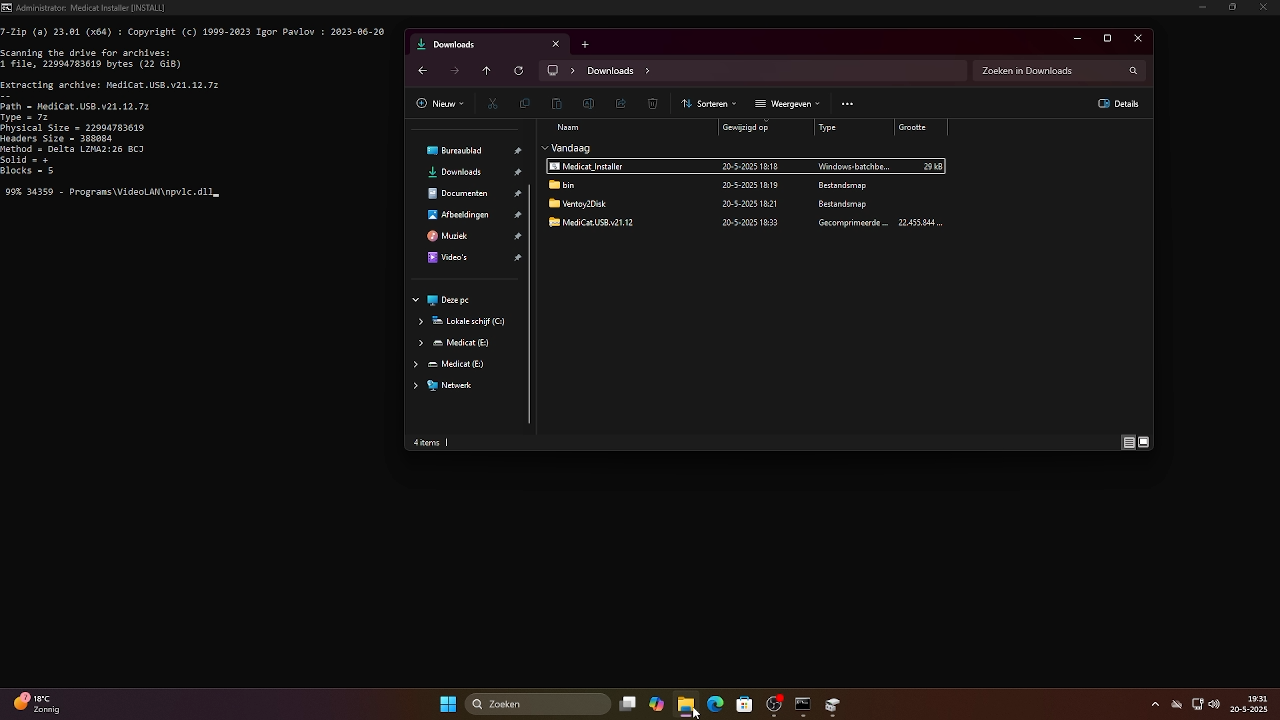The image size is (1280, 720).
Task: Open the Weergeven dropdown
Action: click(788, 104)
